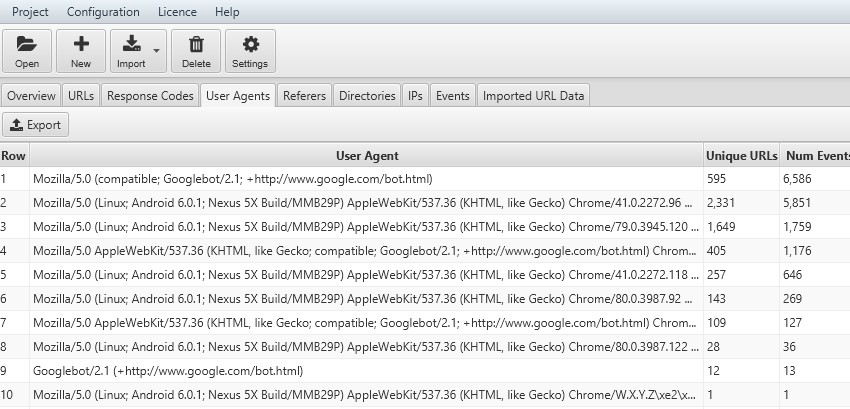Switch to the URLs tab

[81, 95]
